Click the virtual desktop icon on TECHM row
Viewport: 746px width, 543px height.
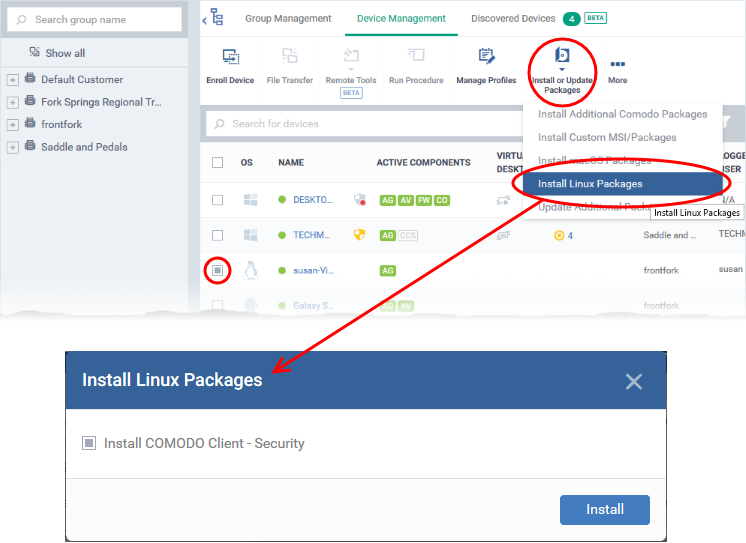click(x=503, y=235)
